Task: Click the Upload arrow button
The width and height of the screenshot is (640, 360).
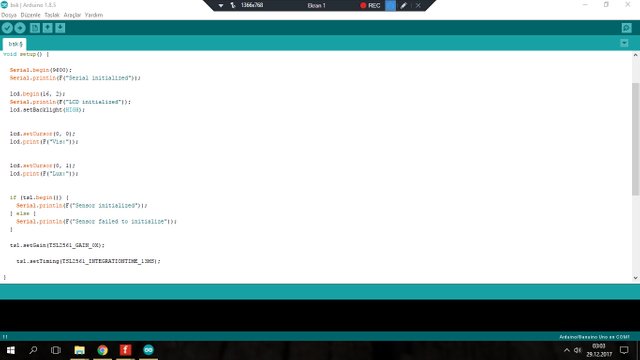Action: click(20, 28)
